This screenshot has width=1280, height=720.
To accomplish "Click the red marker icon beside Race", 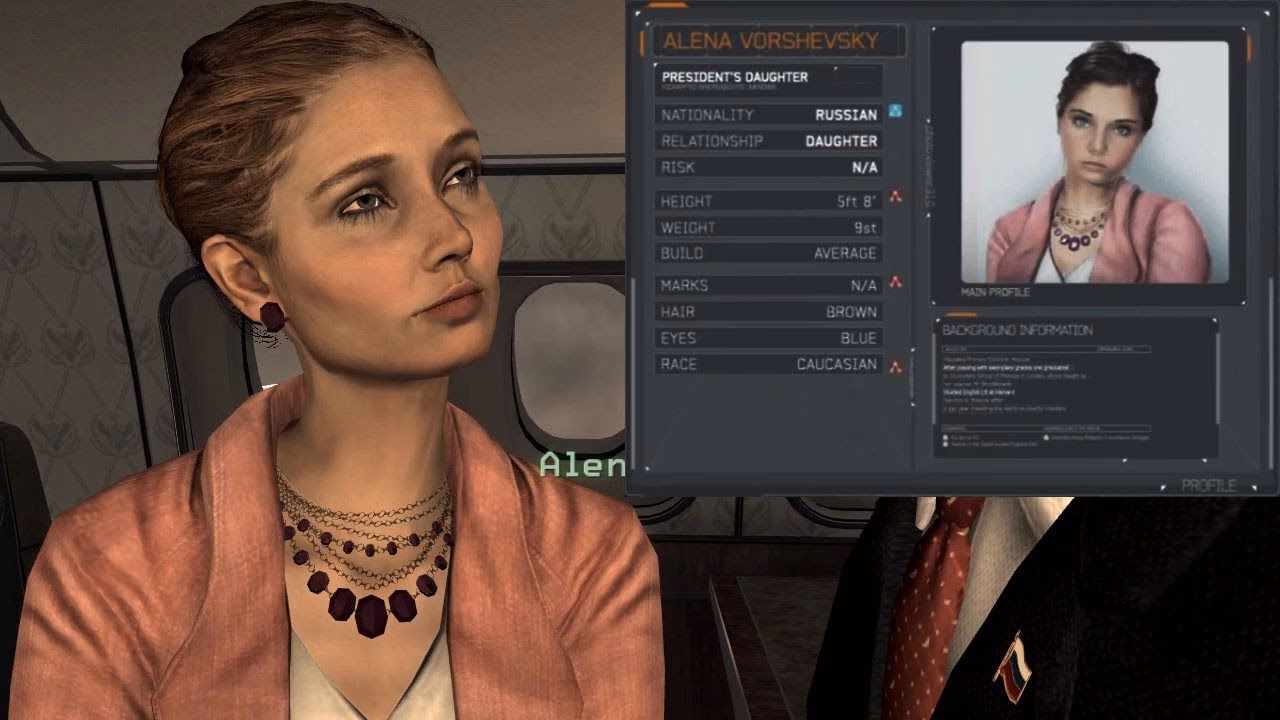I will (896, 366).
